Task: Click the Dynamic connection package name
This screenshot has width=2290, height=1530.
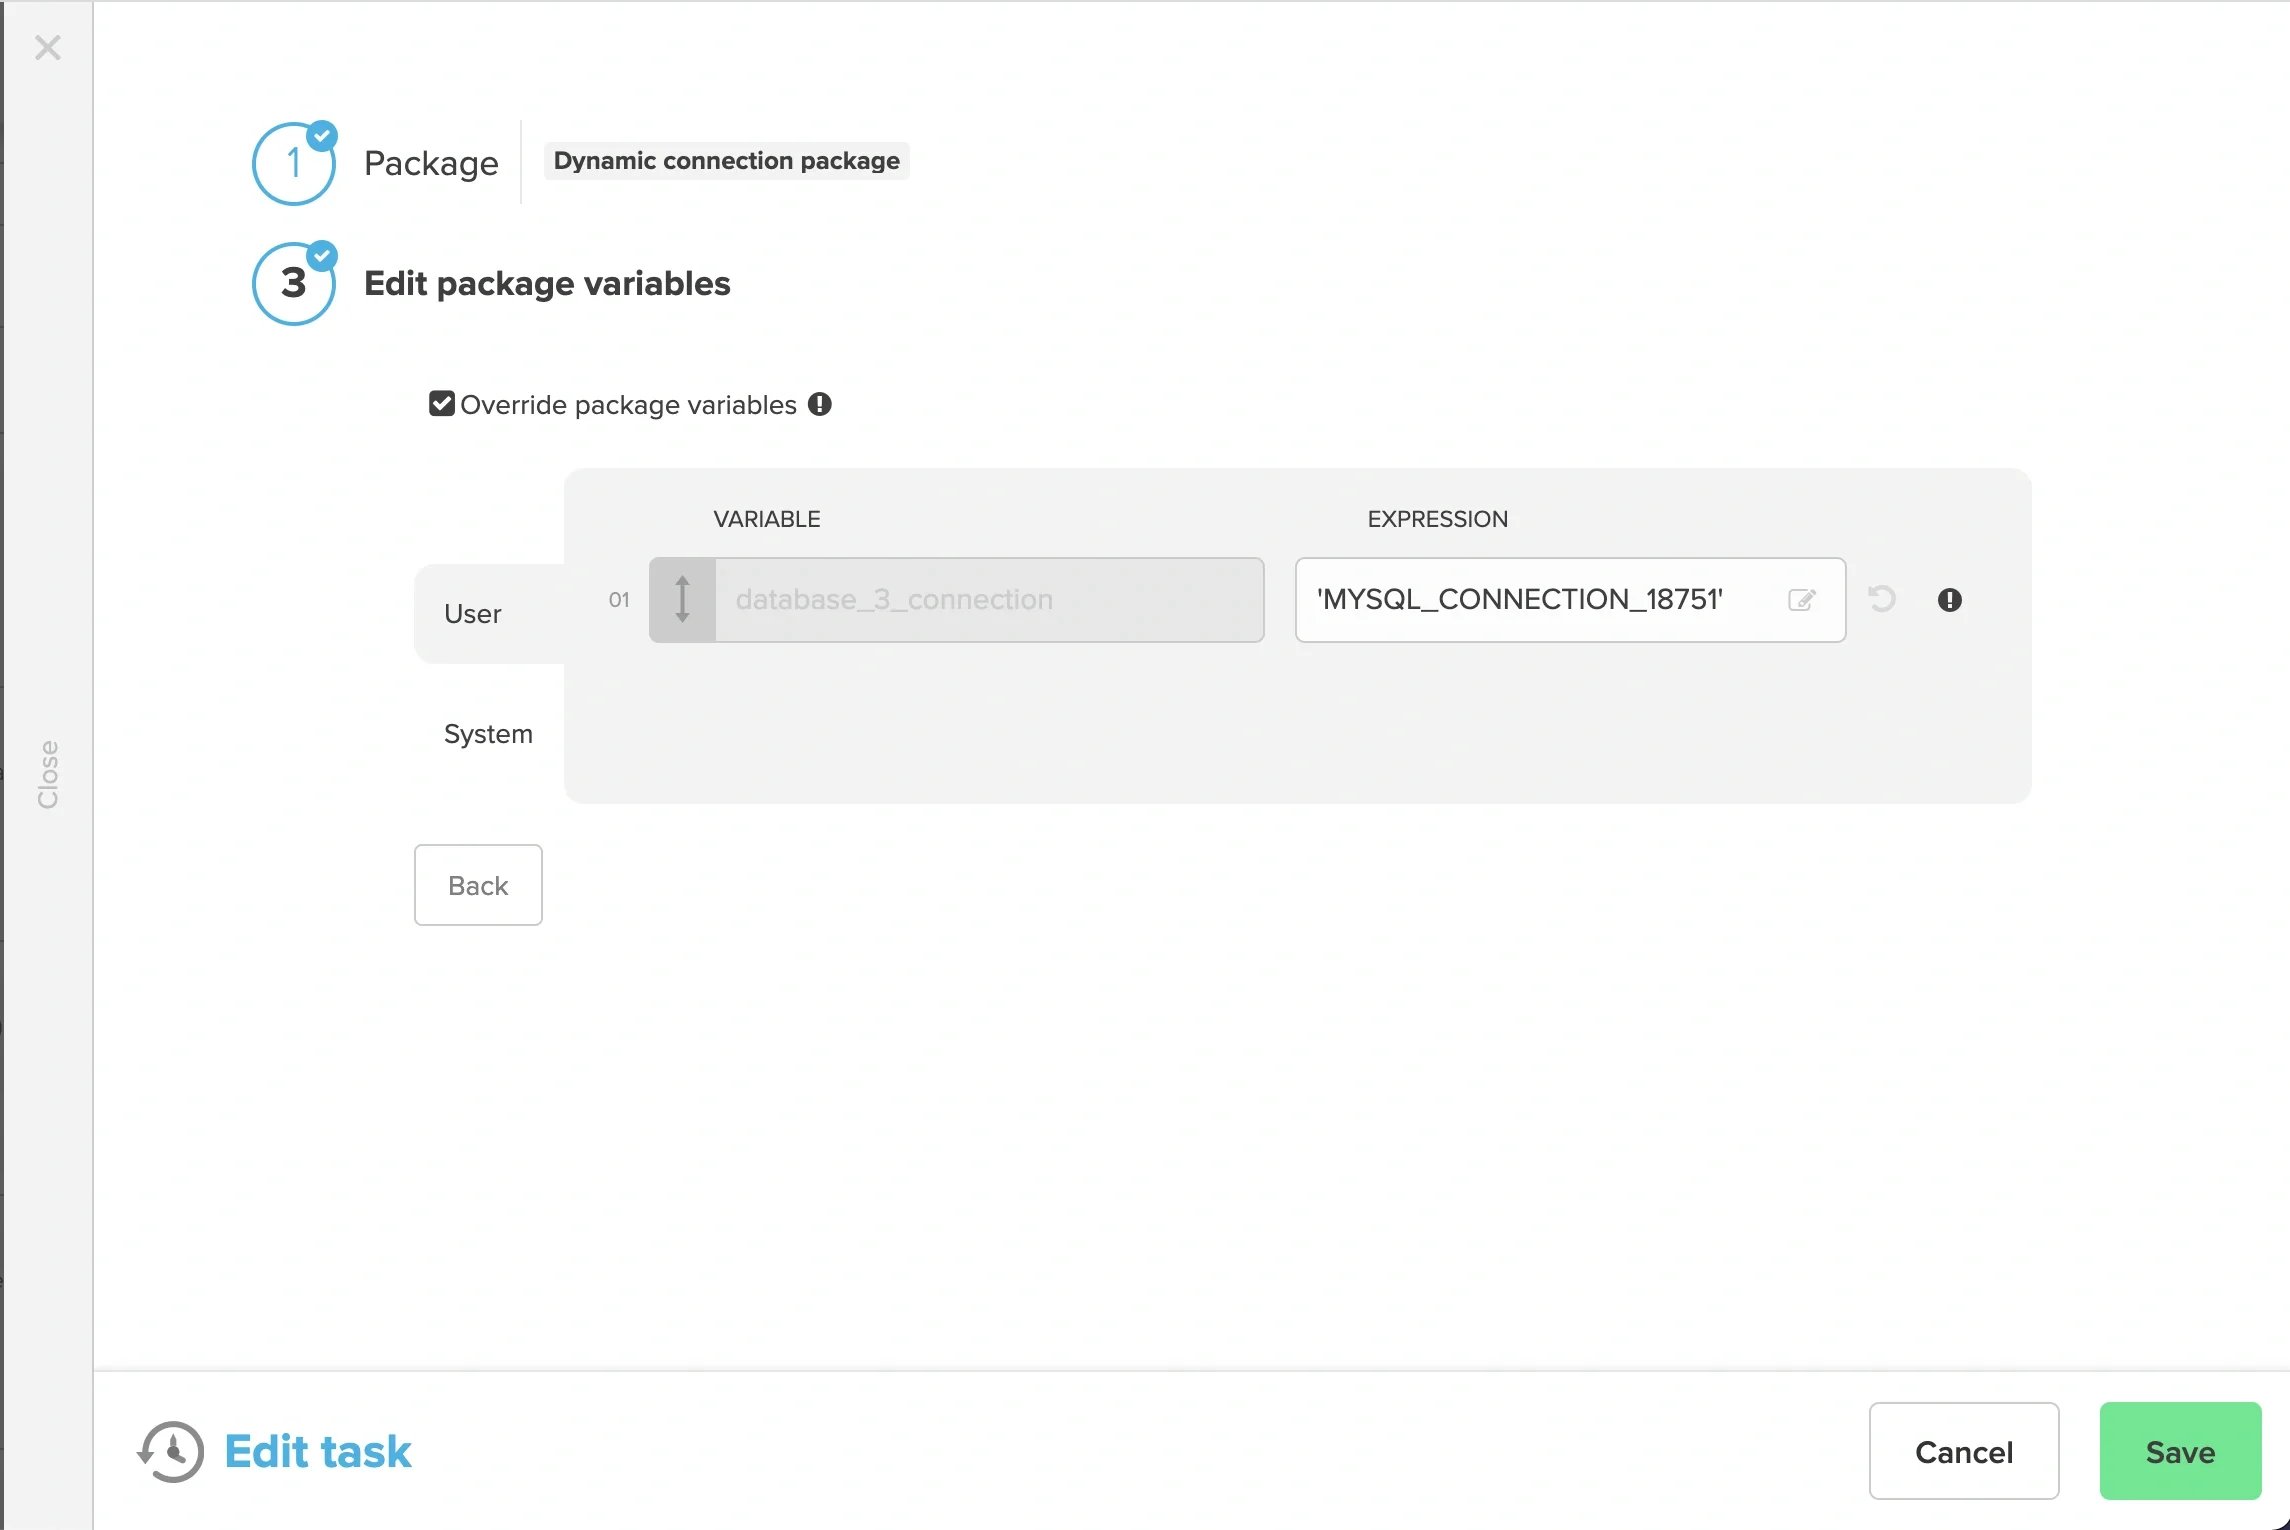Action: tap(727, 161)
